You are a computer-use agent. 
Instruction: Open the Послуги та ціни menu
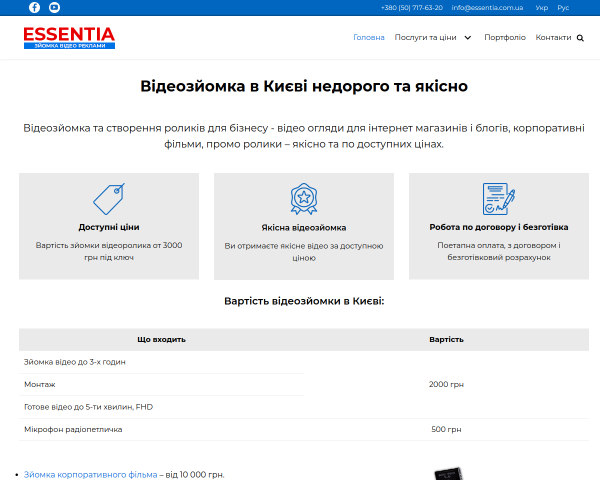coord(426,38)
